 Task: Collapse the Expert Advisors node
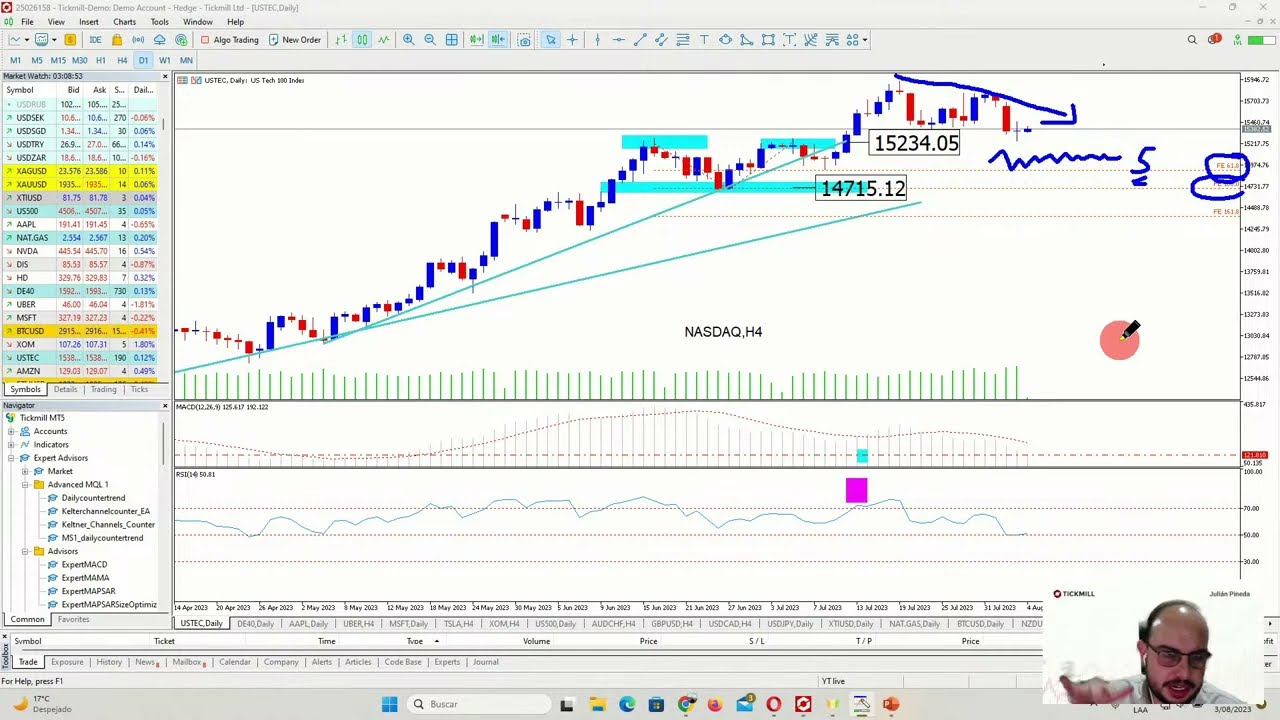[11, 458]
